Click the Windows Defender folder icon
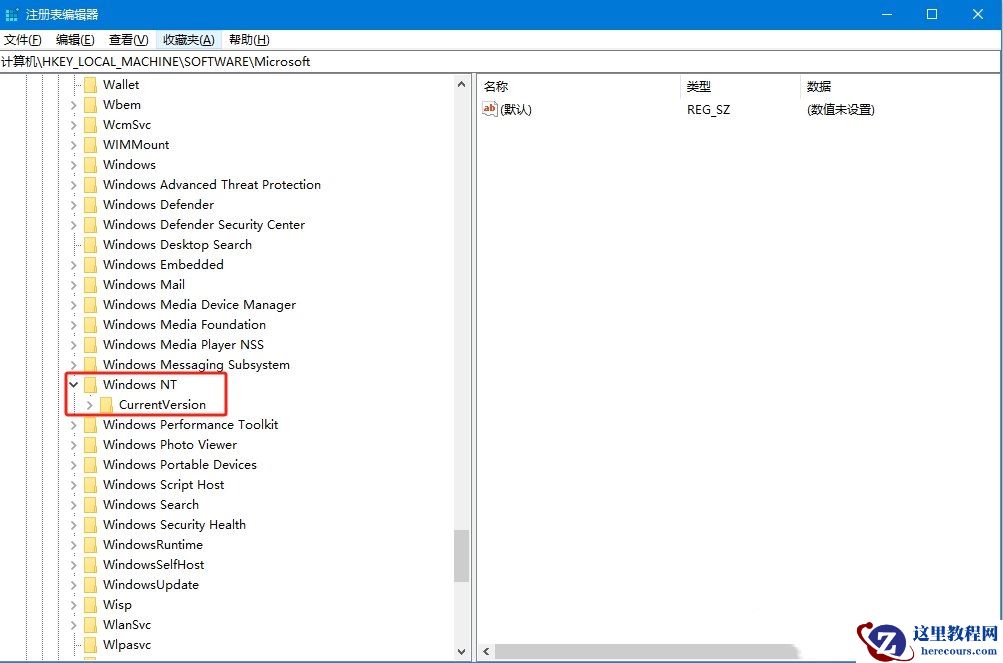The width and height of the screenshot is (1003, 663). click(x=91, y=204)
